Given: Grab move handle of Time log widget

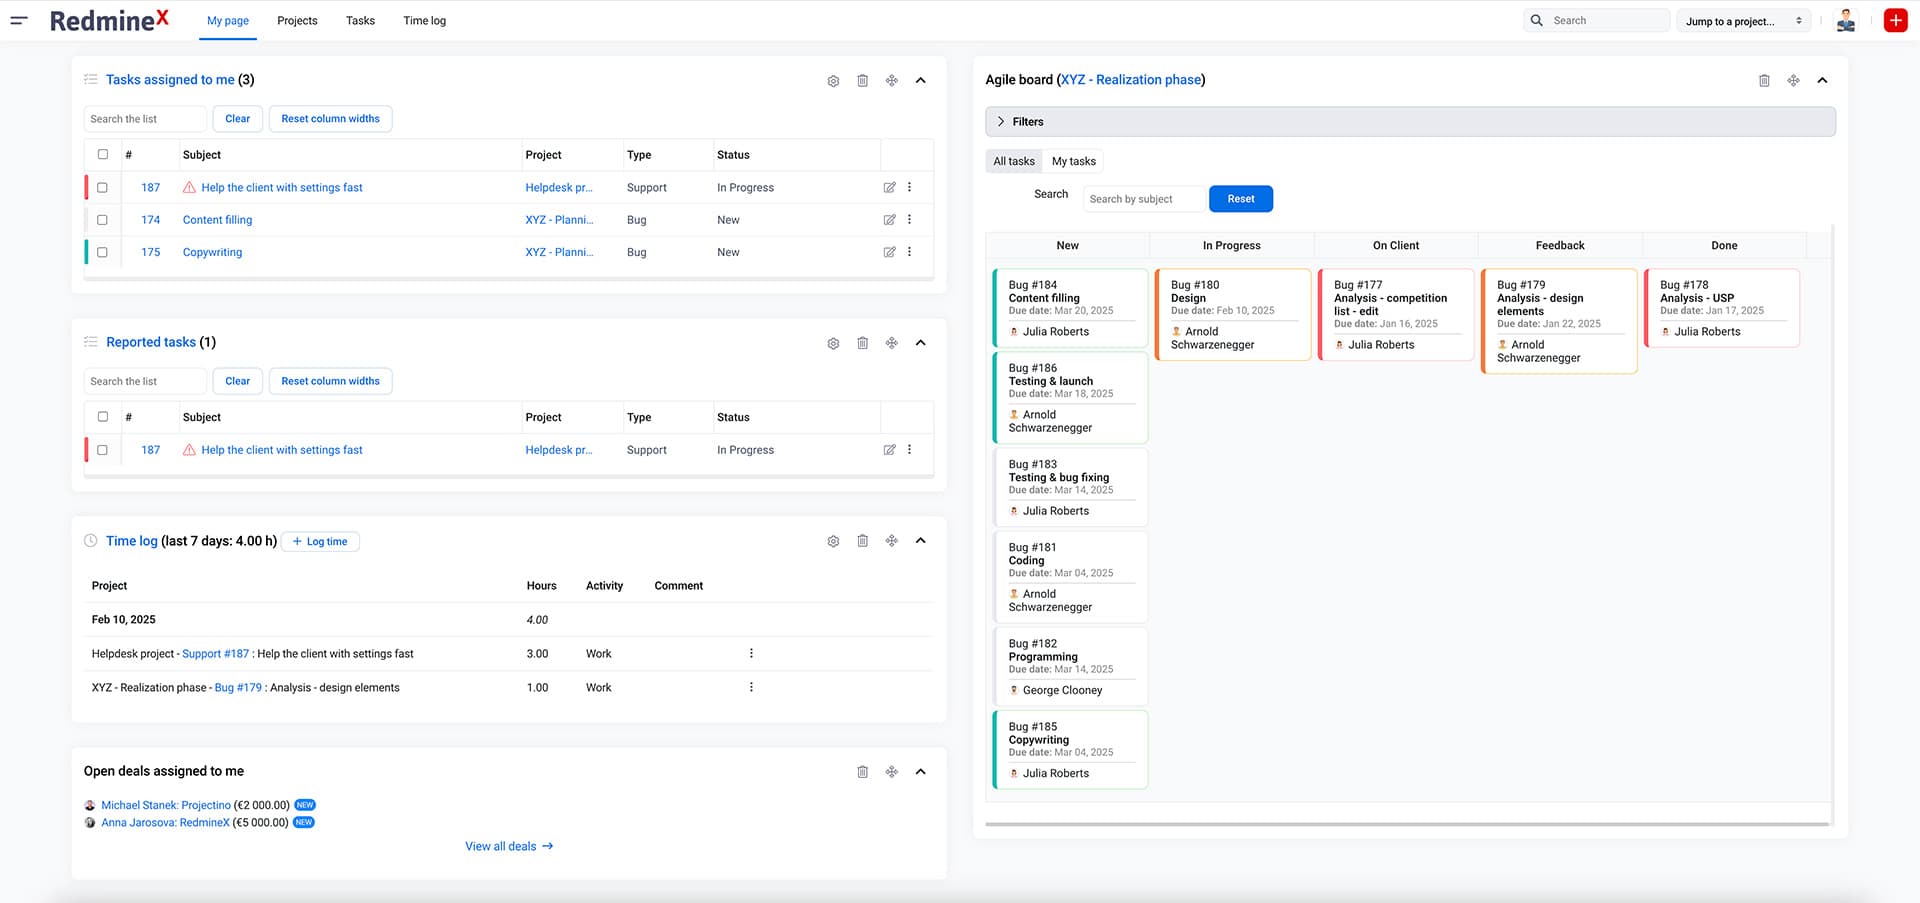Looking at the screenshot, I should (x=891, y=541).
